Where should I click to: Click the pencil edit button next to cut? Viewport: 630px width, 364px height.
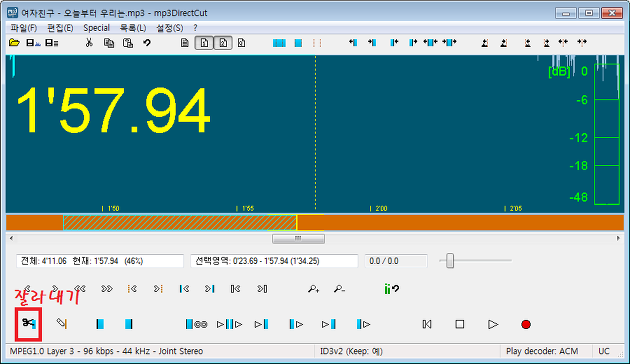click(61, 323)
